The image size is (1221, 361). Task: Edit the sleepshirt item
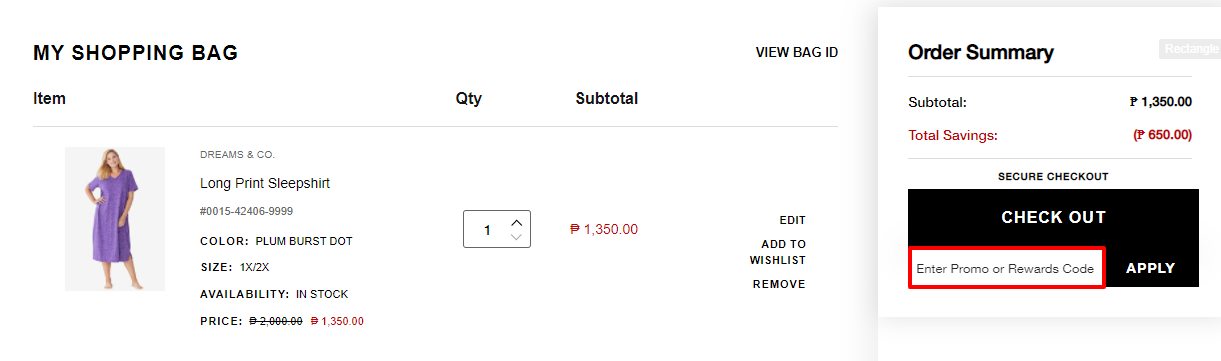792,220
